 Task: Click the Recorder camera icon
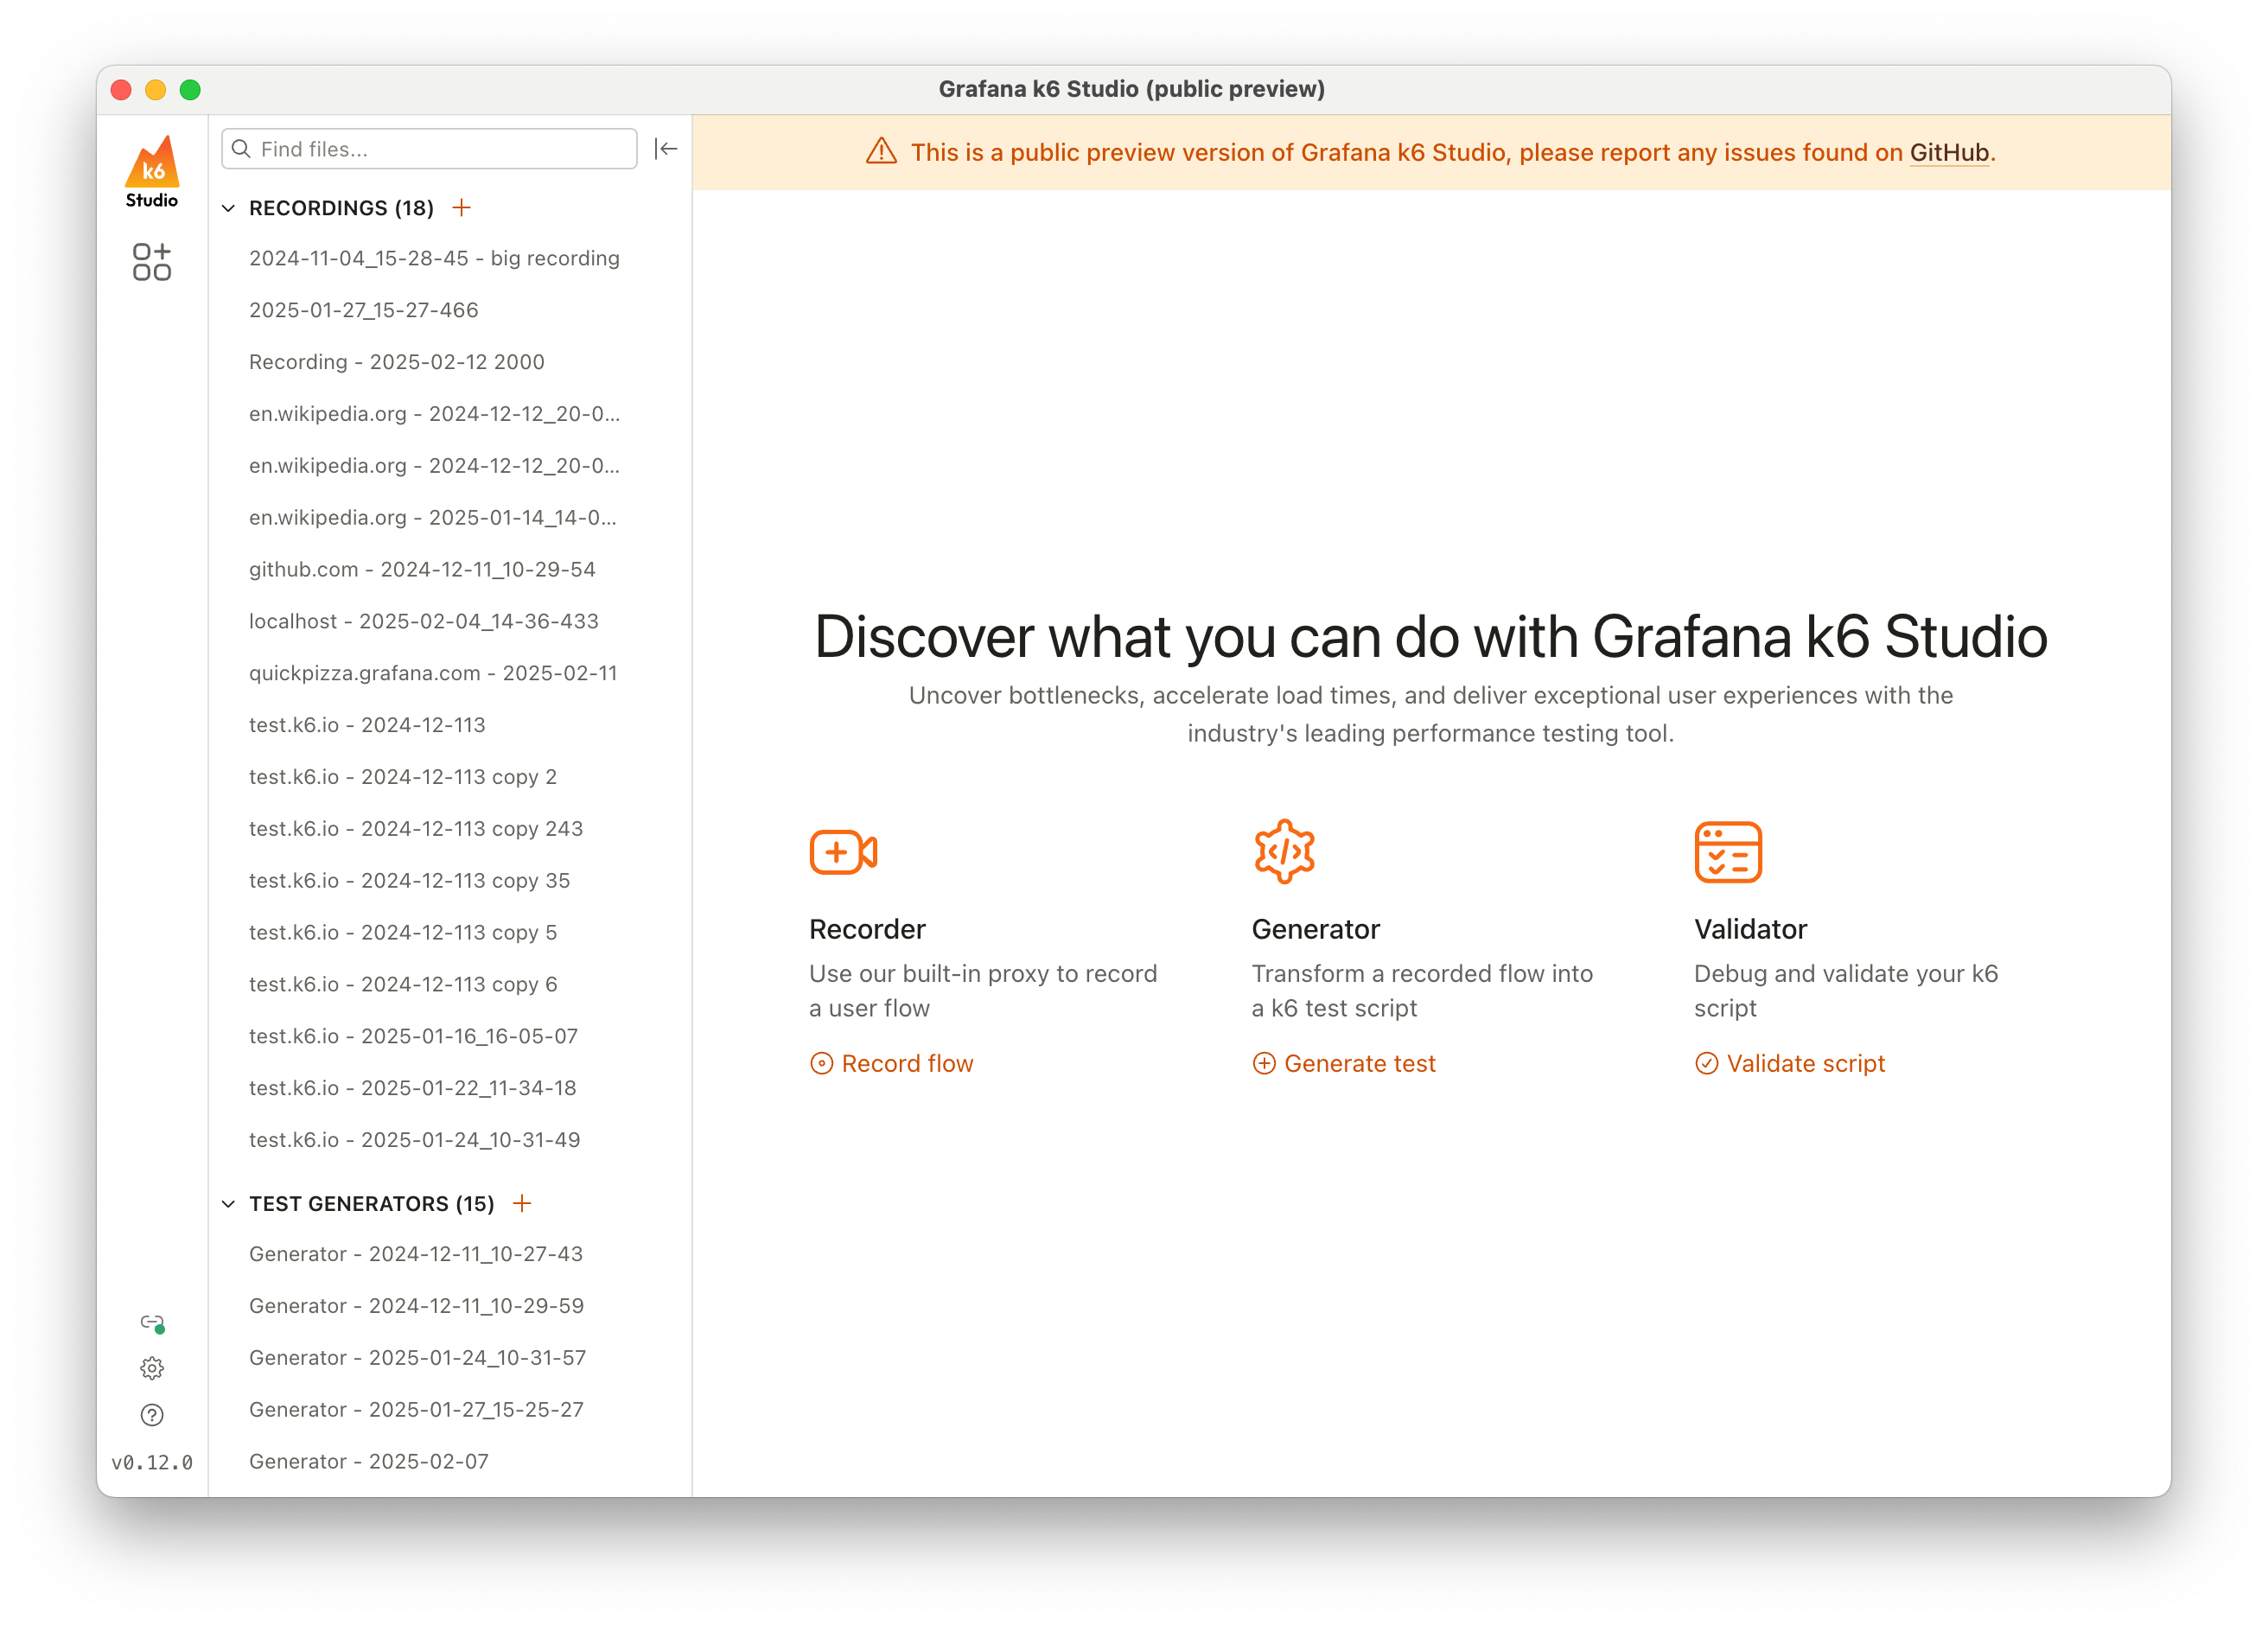point(843,852)
